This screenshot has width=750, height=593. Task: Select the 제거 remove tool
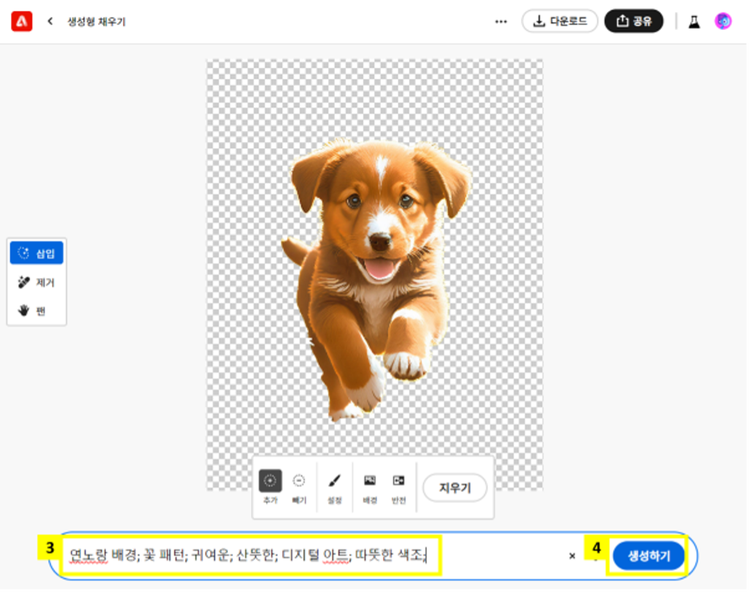point(37,282)
